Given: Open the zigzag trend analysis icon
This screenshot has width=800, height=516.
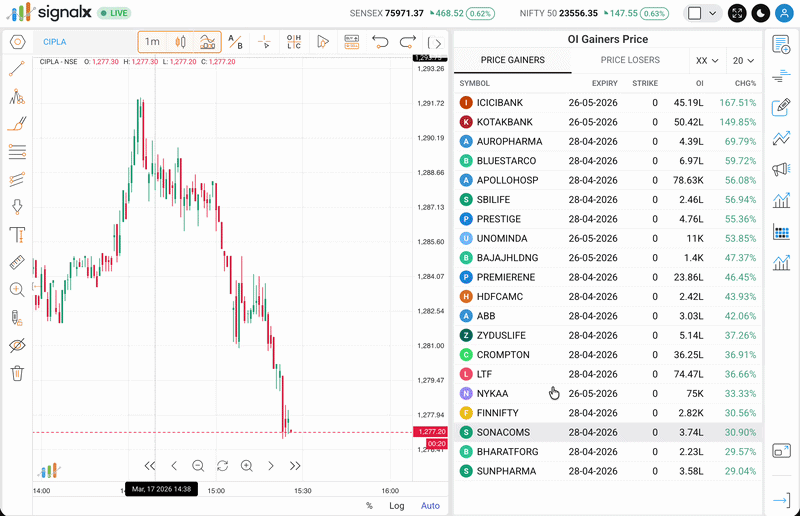Looking at the screenshot, I should point(781,138).
